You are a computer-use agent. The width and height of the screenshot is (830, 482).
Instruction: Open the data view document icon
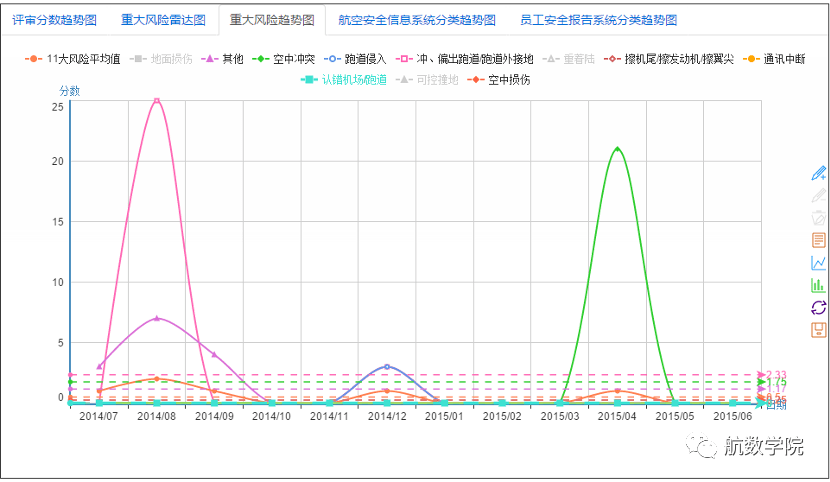tap(818, 240)
